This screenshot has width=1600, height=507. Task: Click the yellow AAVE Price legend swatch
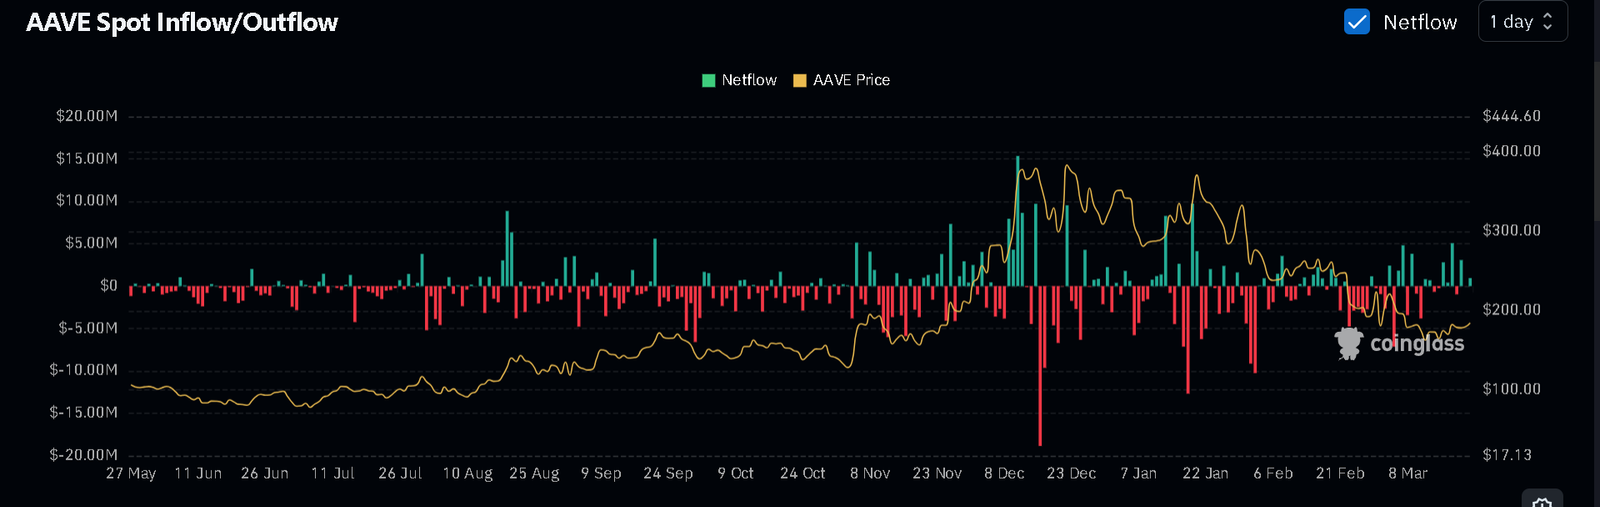800,80
